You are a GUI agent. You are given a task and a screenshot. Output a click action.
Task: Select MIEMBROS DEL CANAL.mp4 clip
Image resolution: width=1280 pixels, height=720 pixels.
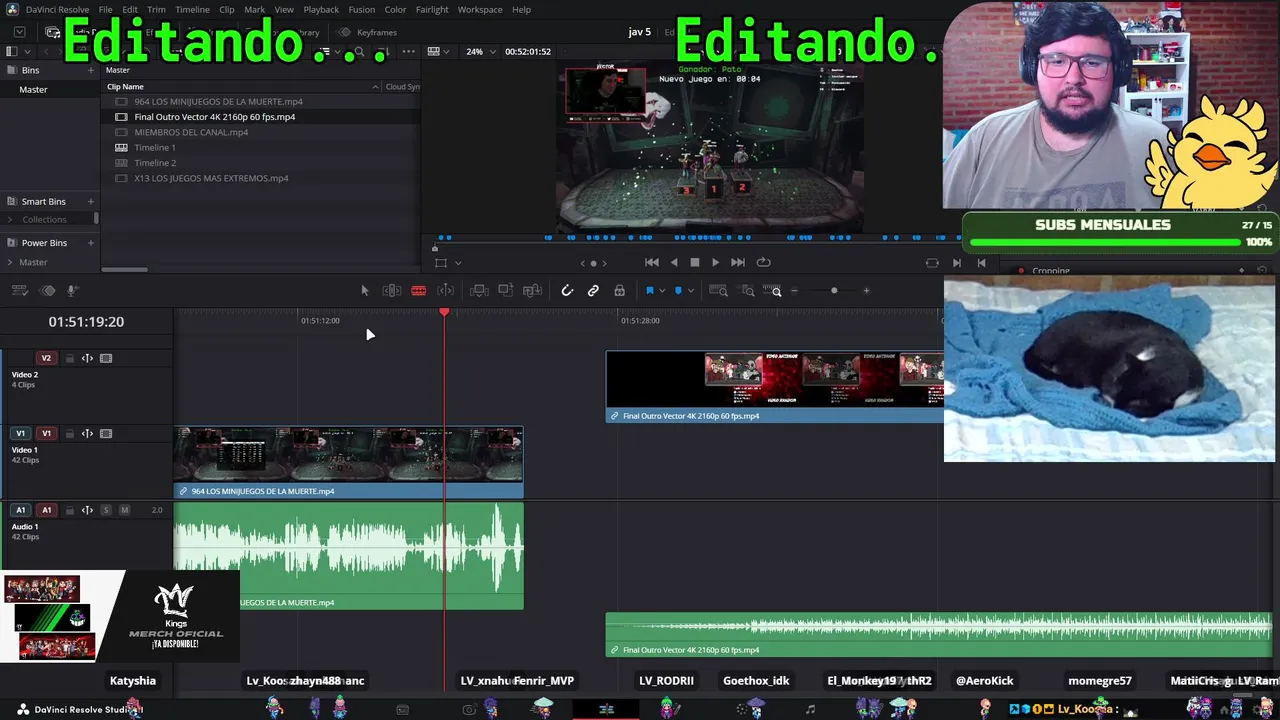[x=191, y=132]
